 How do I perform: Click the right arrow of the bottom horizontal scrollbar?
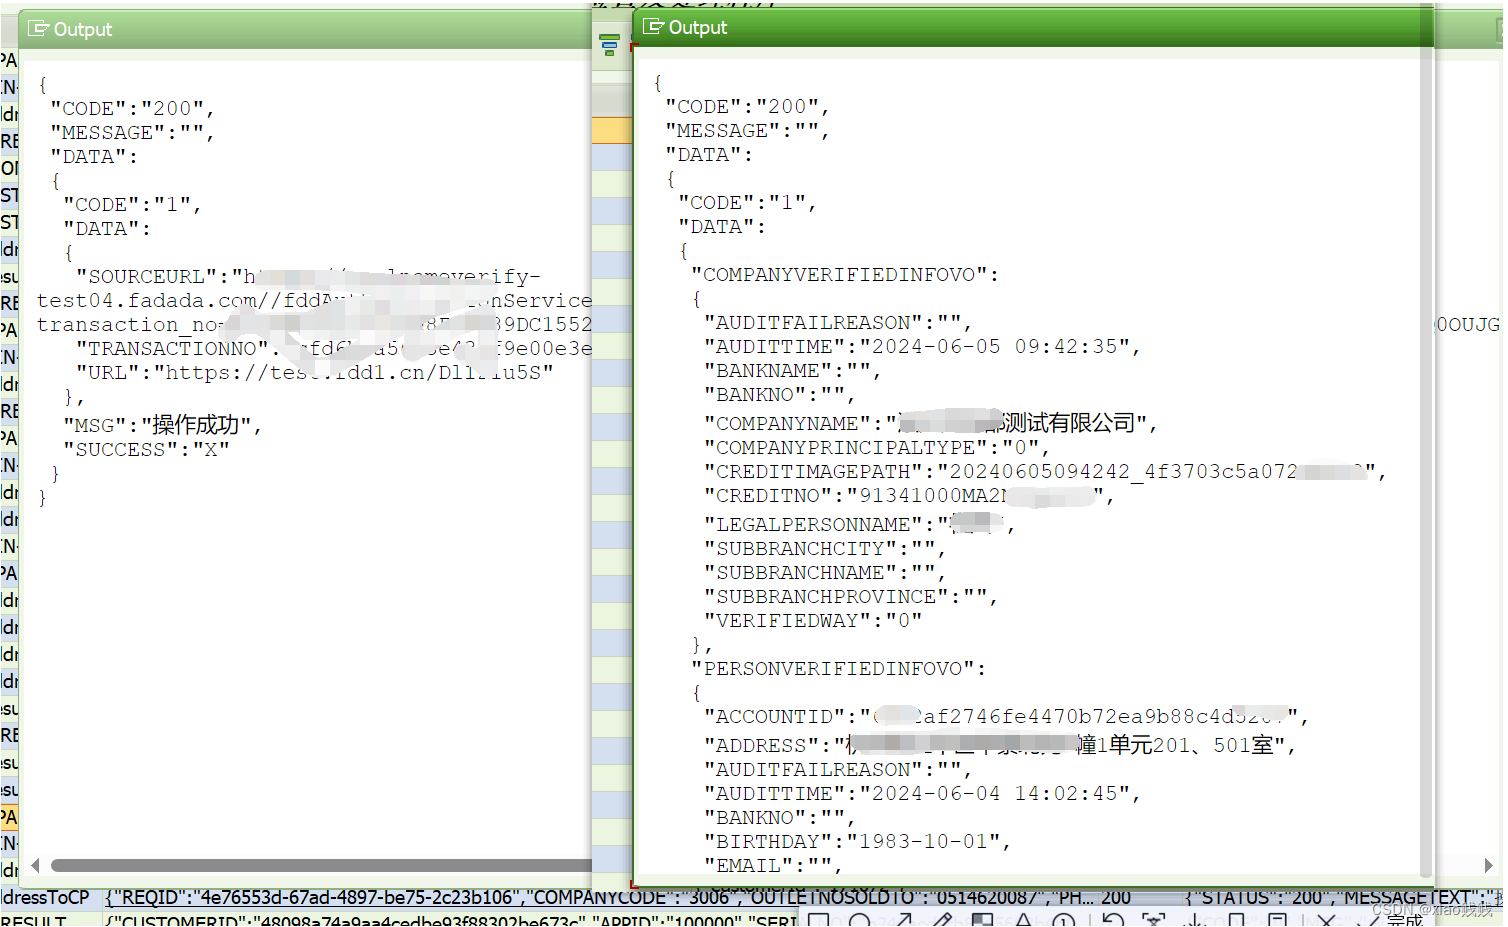[x=1488, y=865]
